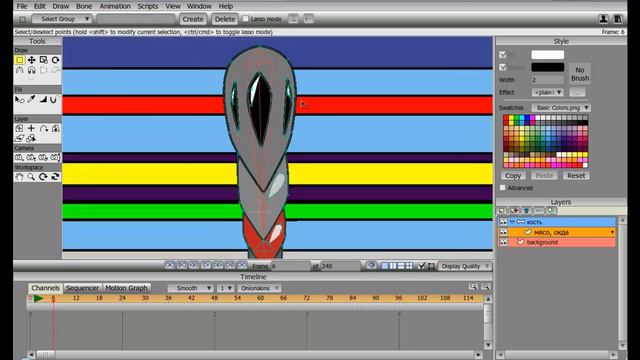Collapse the кость bone layer group
Viewport: 640px width, 360px height.
pyautogui.click(x=512, y=222)
